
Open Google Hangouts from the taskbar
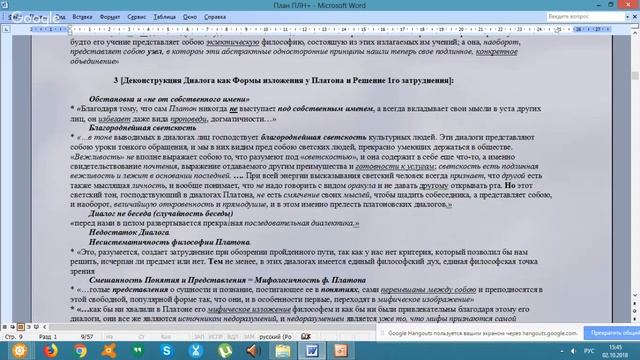(x=138, y=351)
